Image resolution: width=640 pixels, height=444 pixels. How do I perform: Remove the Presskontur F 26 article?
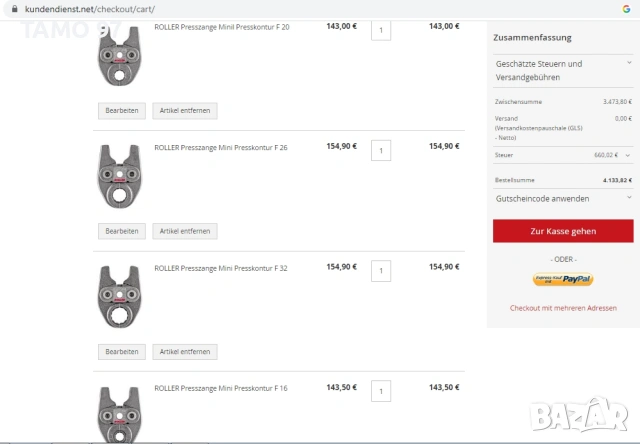point(185,231)
